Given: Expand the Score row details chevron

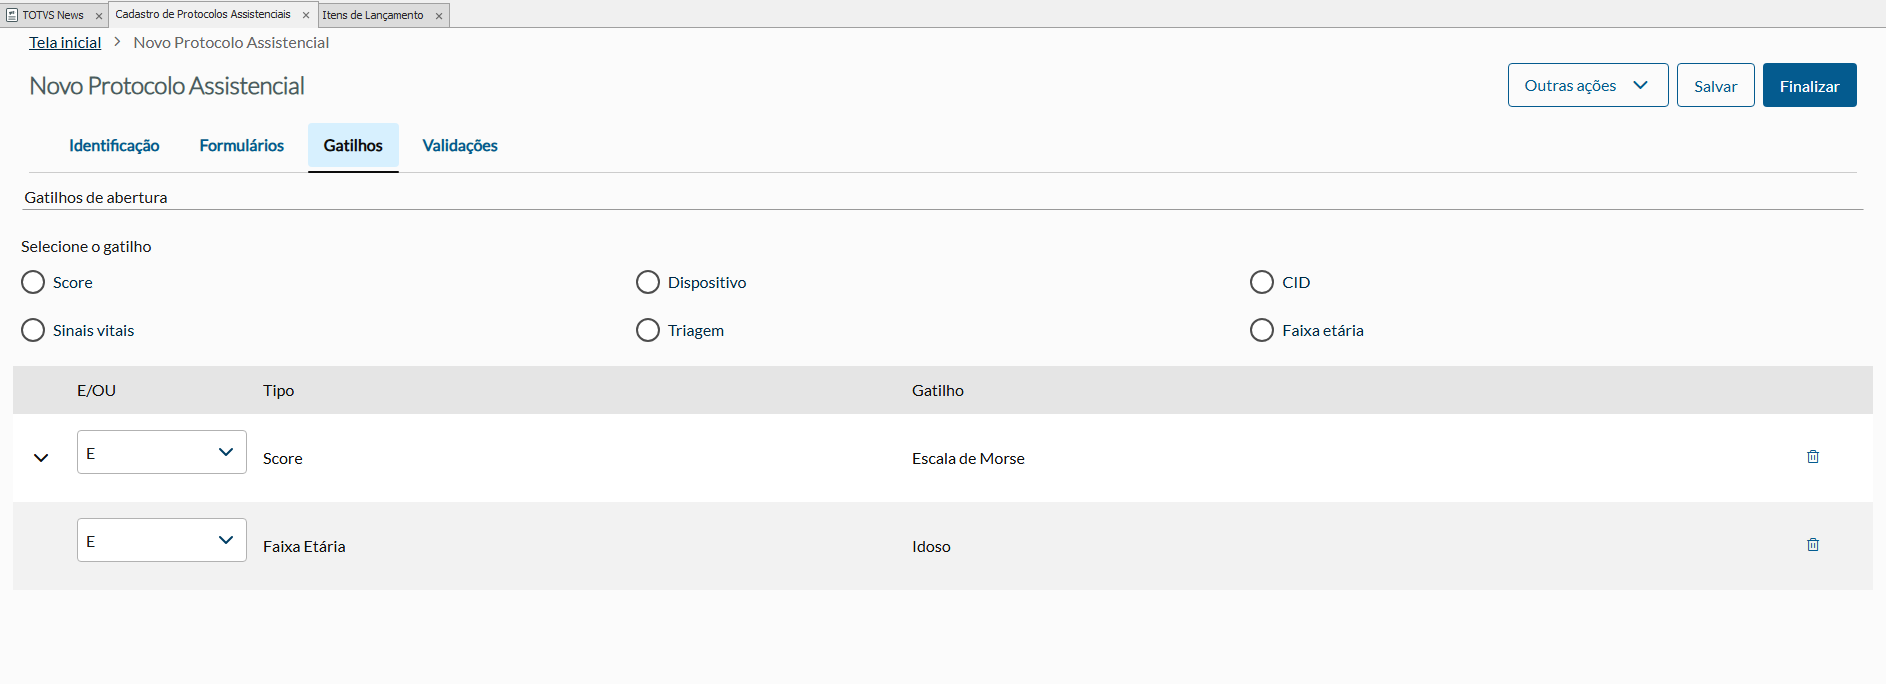Looking at the screenshot, I should point(41,458).
